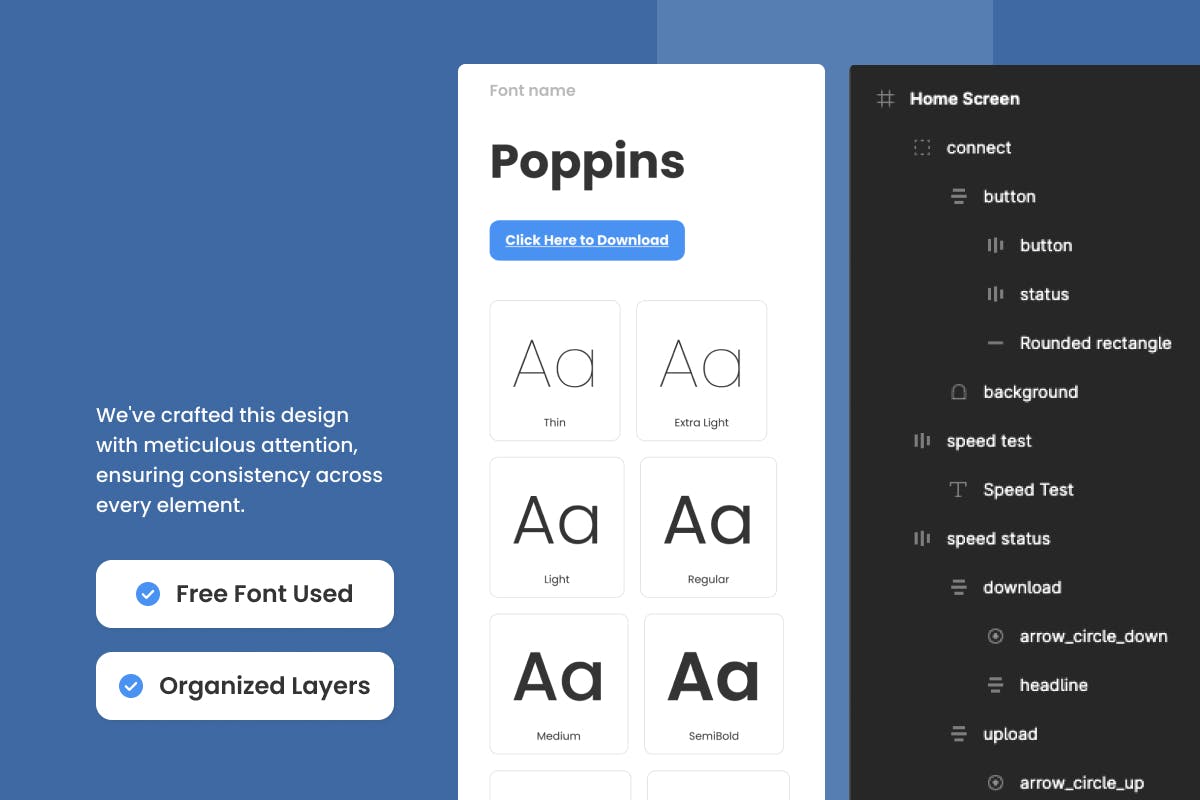
Task: Click the text icon beside Speed Test layer
Action: point(958,490)
